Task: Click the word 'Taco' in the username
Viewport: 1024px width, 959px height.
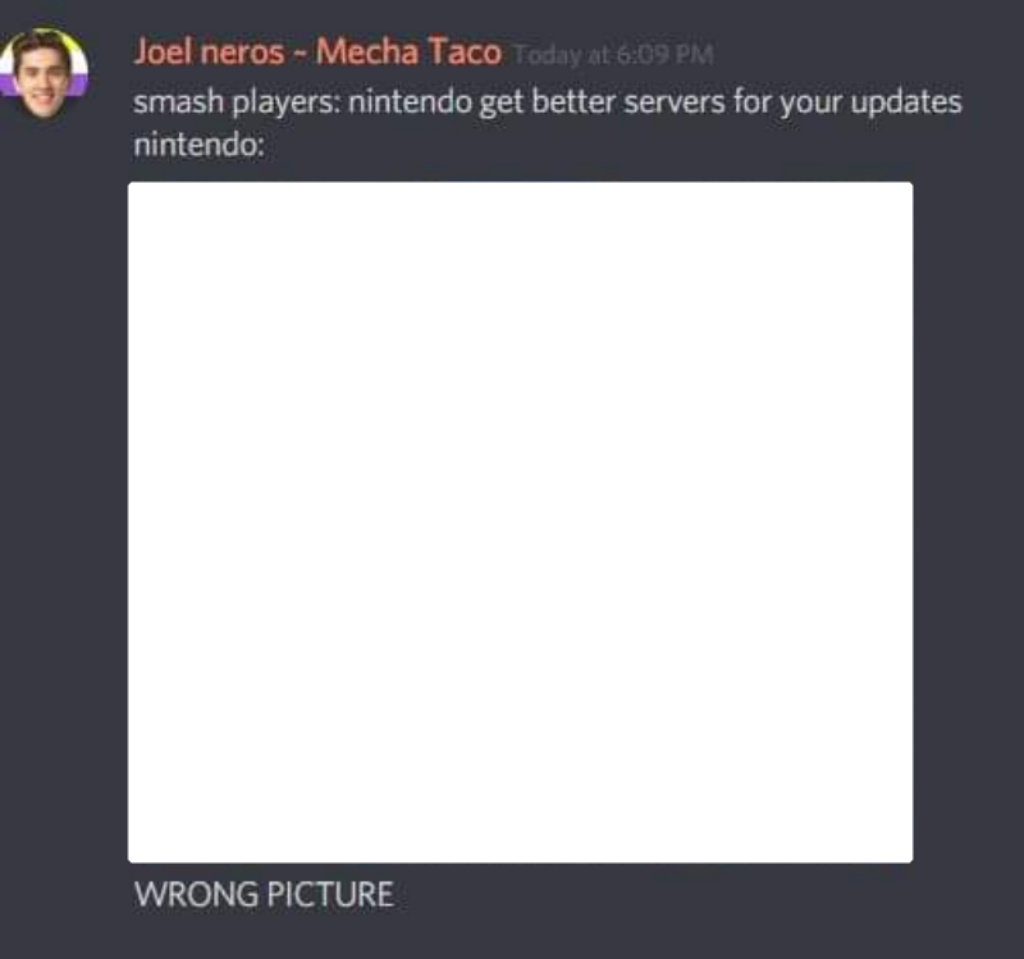Action: (465, 52)
